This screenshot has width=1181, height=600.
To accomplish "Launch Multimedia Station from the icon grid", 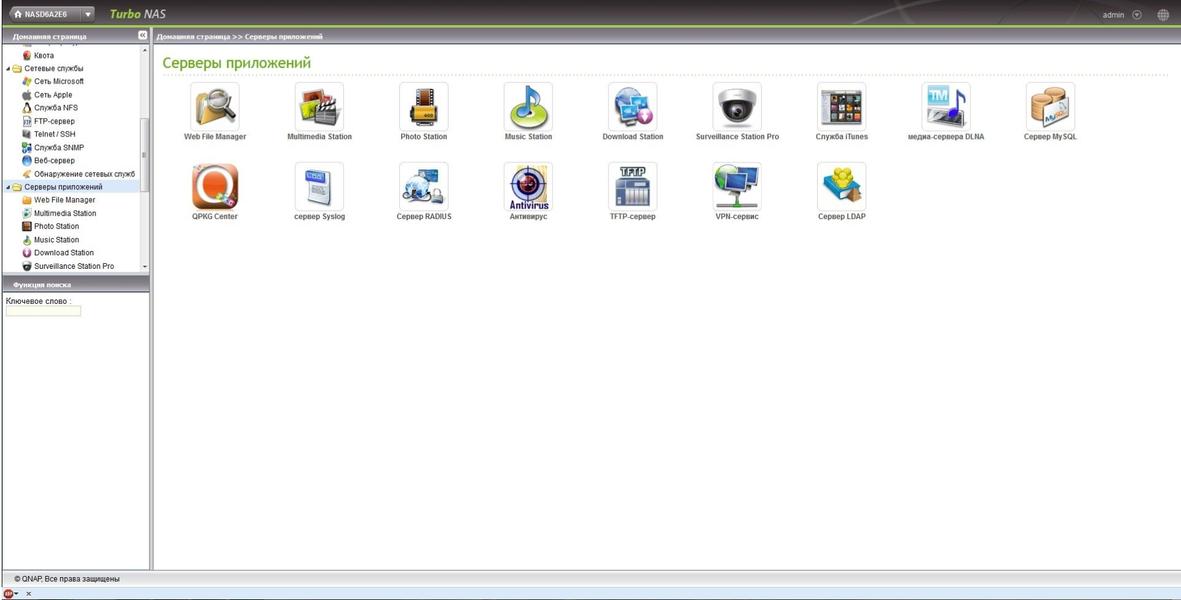I will click(x=319, y=106).
